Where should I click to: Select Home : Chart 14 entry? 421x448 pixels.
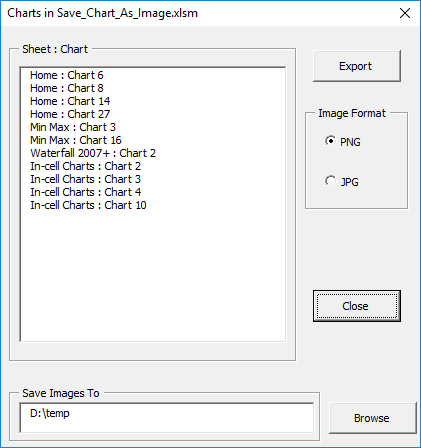click(x=153, y=101)
